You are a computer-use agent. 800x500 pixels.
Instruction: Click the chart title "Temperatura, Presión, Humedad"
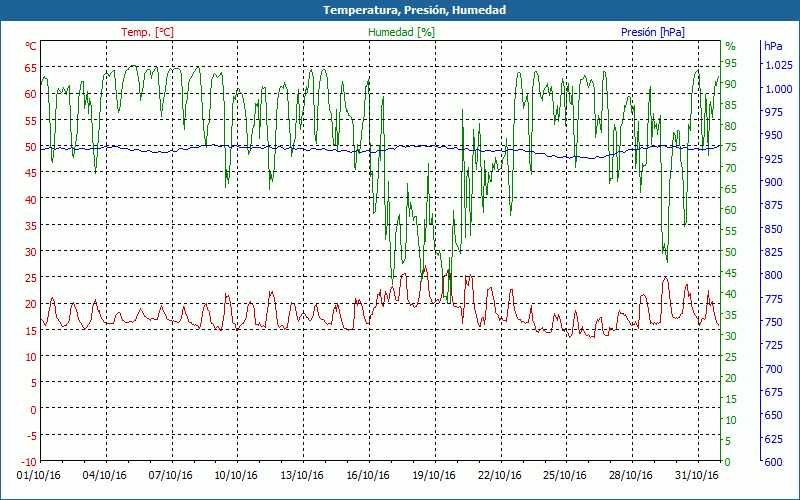coord(414,10)
